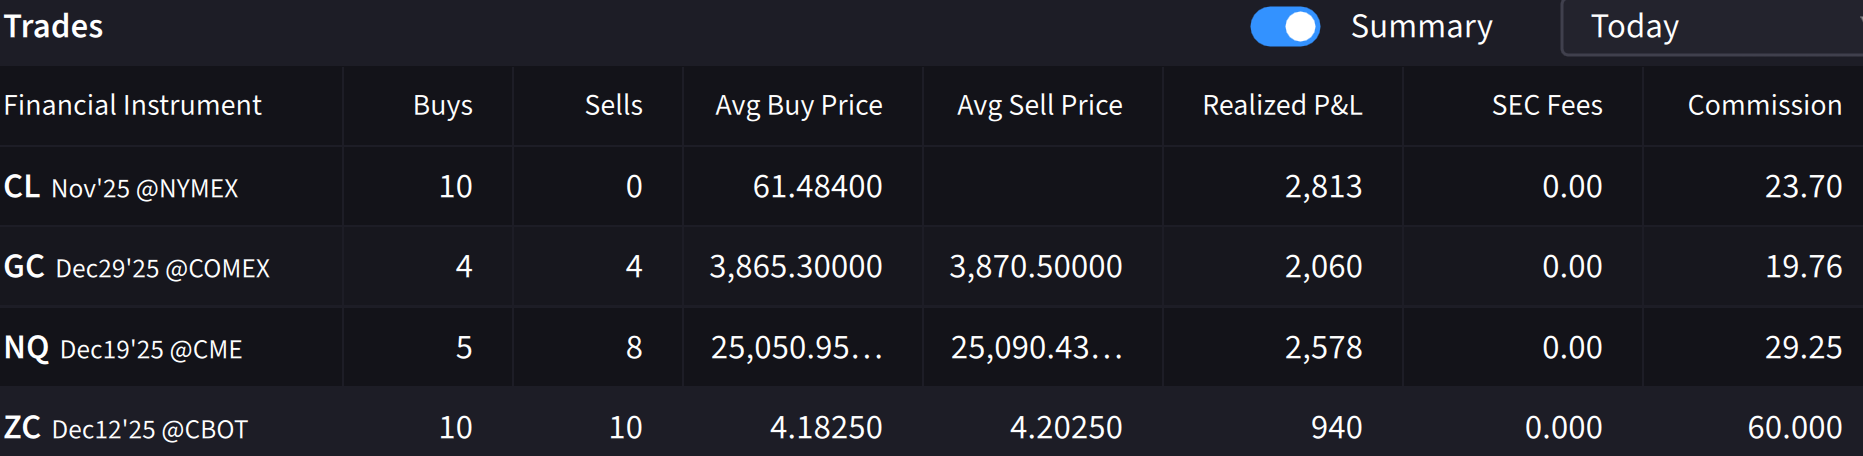Click the Realized P&L column header
The height and width of the screenshot is (456, 1863).
click(x=1282, y=105)
